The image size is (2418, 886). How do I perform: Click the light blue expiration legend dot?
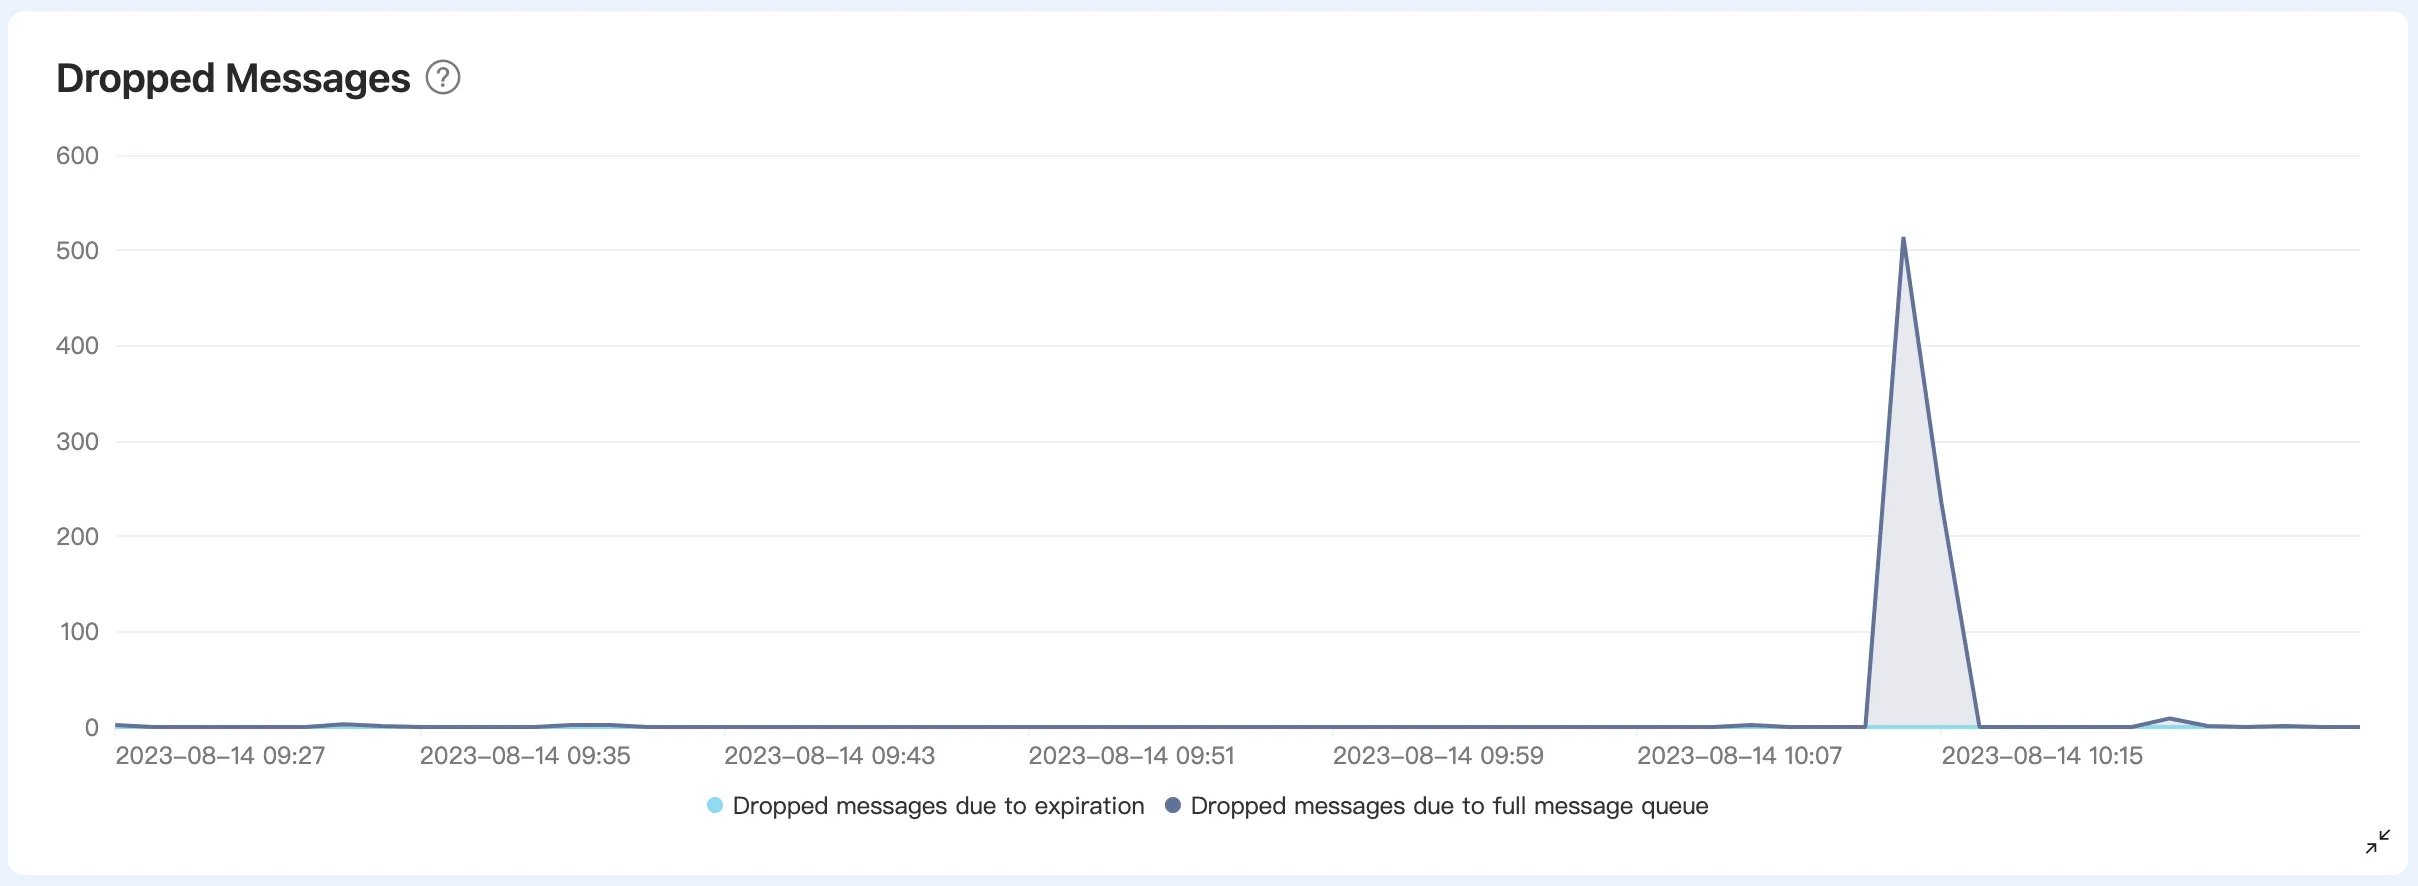pyautogui.click(x=713, y=805)
